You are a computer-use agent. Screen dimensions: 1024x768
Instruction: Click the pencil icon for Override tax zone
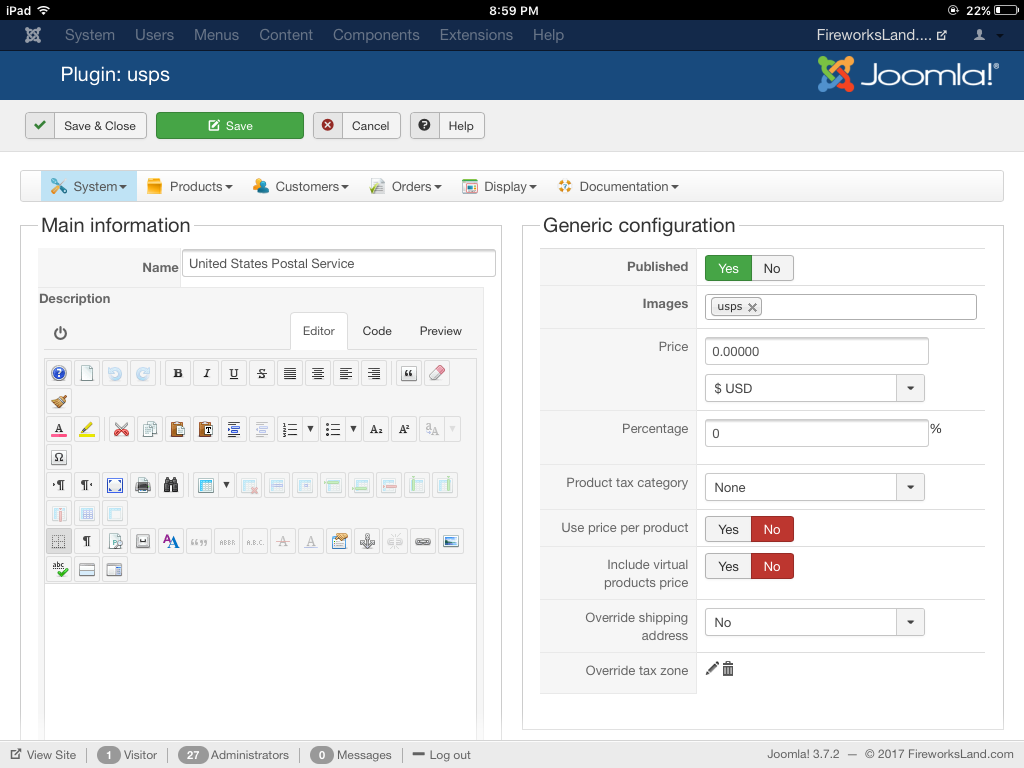(x=712, y=669)
